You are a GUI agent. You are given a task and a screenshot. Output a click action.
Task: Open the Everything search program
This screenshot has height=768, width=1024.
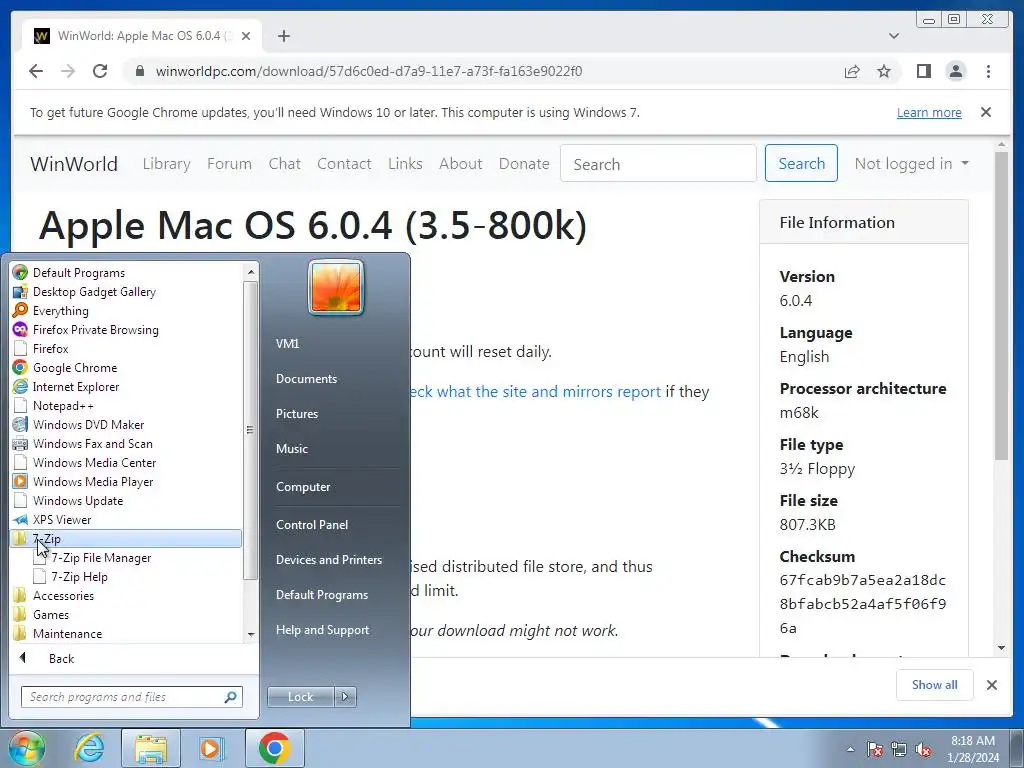pos(60,310)
